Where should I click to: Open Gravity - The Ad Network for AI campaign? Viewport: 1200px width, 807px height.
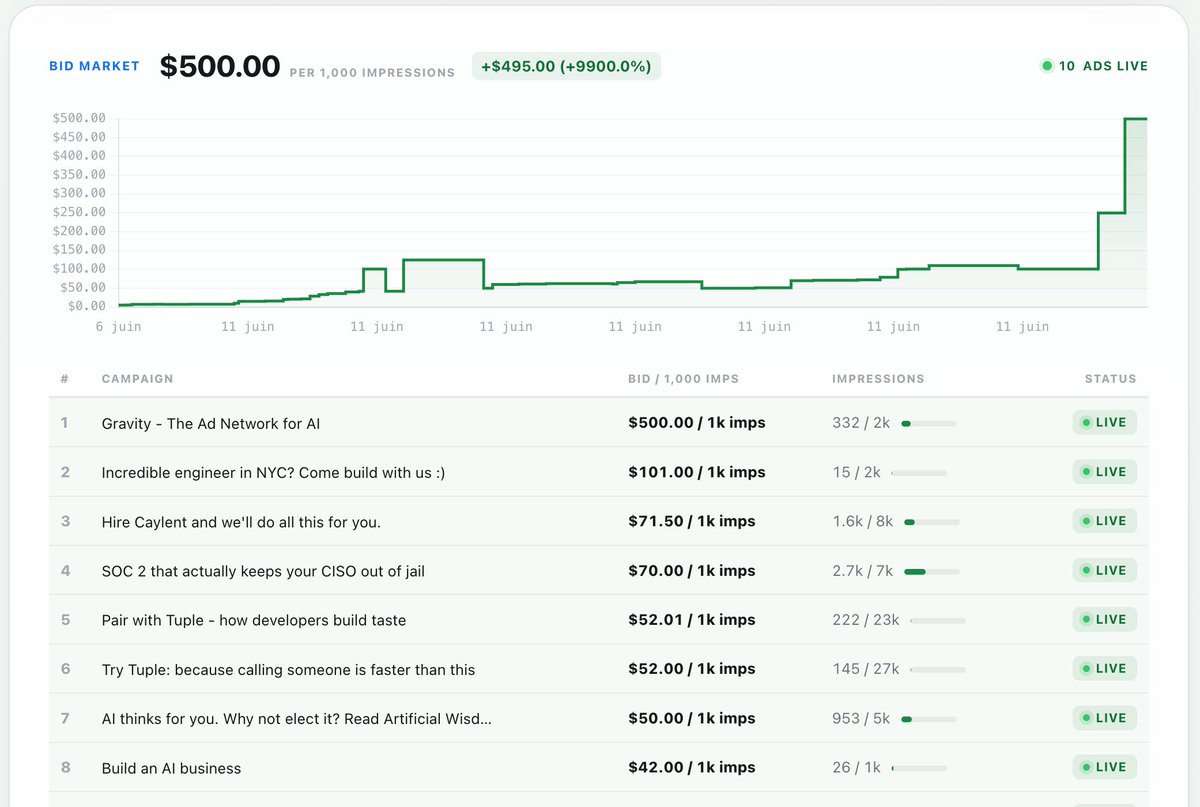[x=211, y=423]
